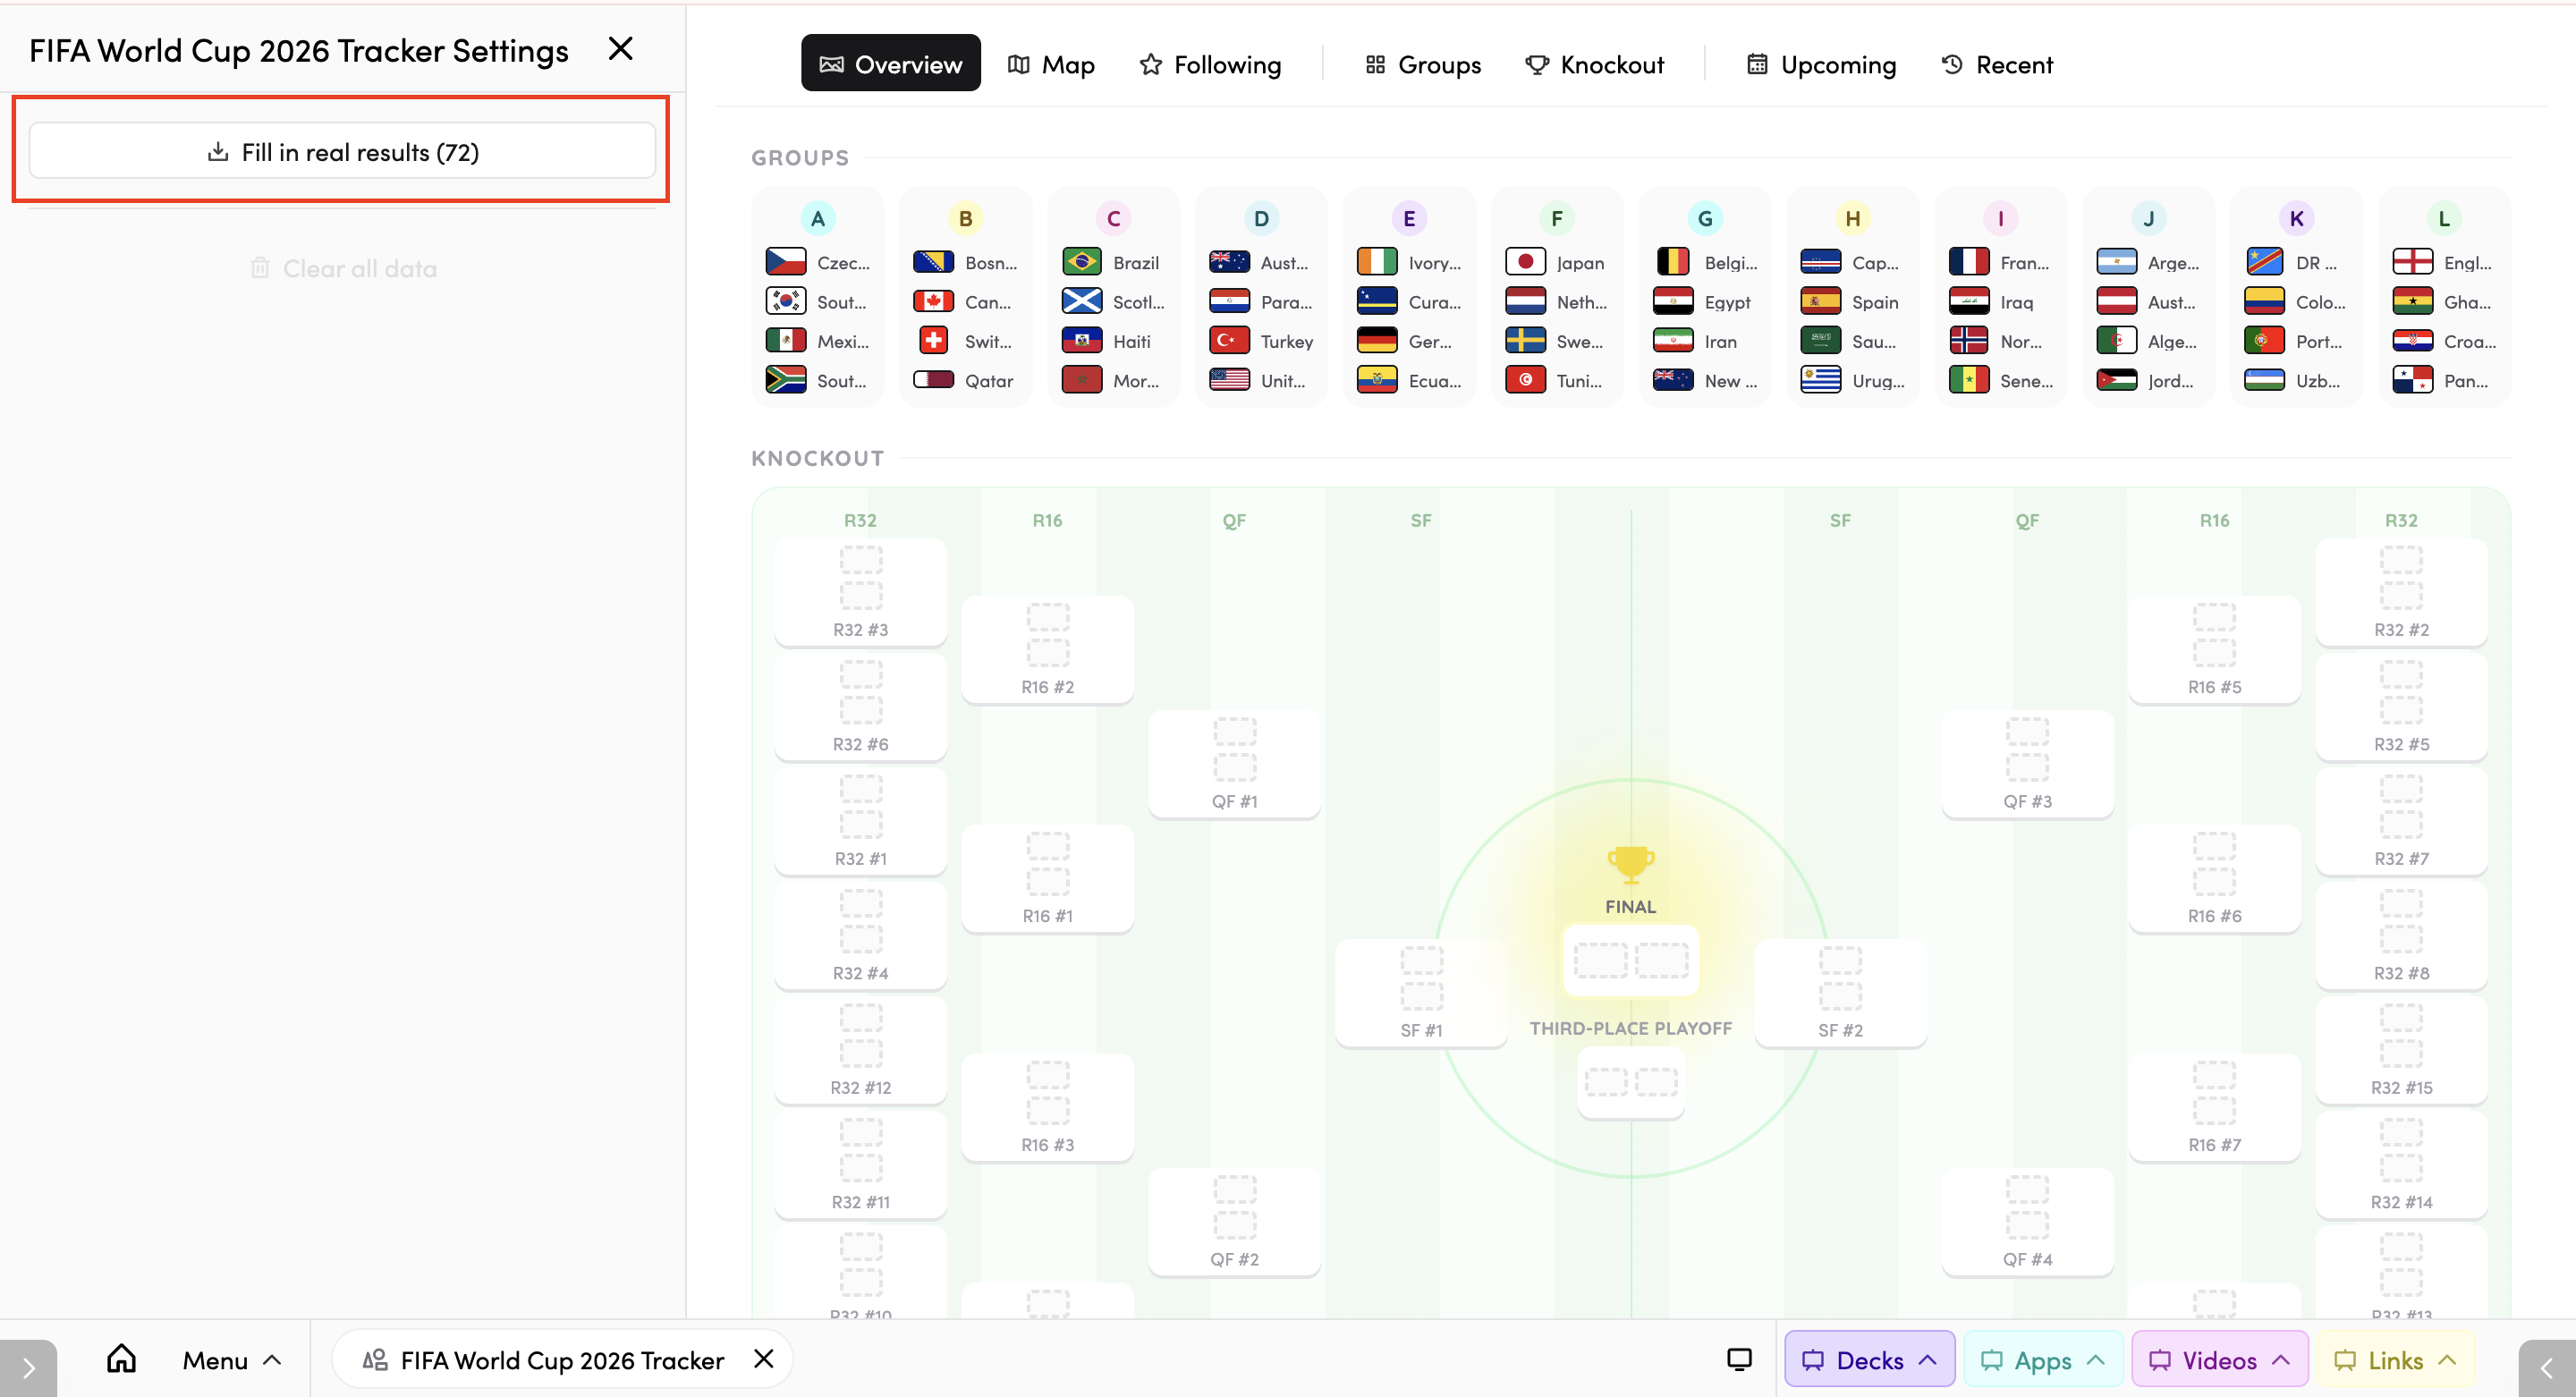This screenshot has height=1397, width=2576.
Task: Open Group G badge
Action: pyautogui.click(x=1705, y=218)
